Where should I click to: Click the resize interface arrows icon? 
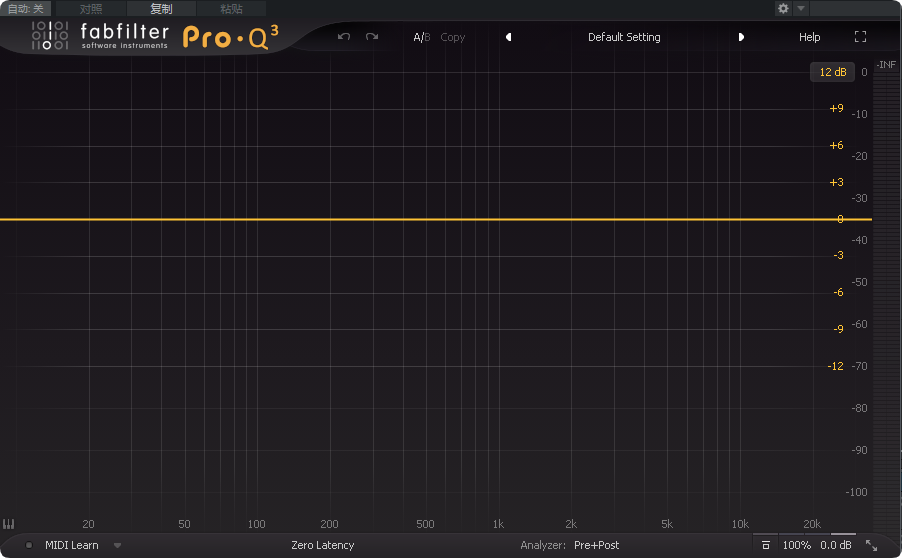(x=872, y=545)
